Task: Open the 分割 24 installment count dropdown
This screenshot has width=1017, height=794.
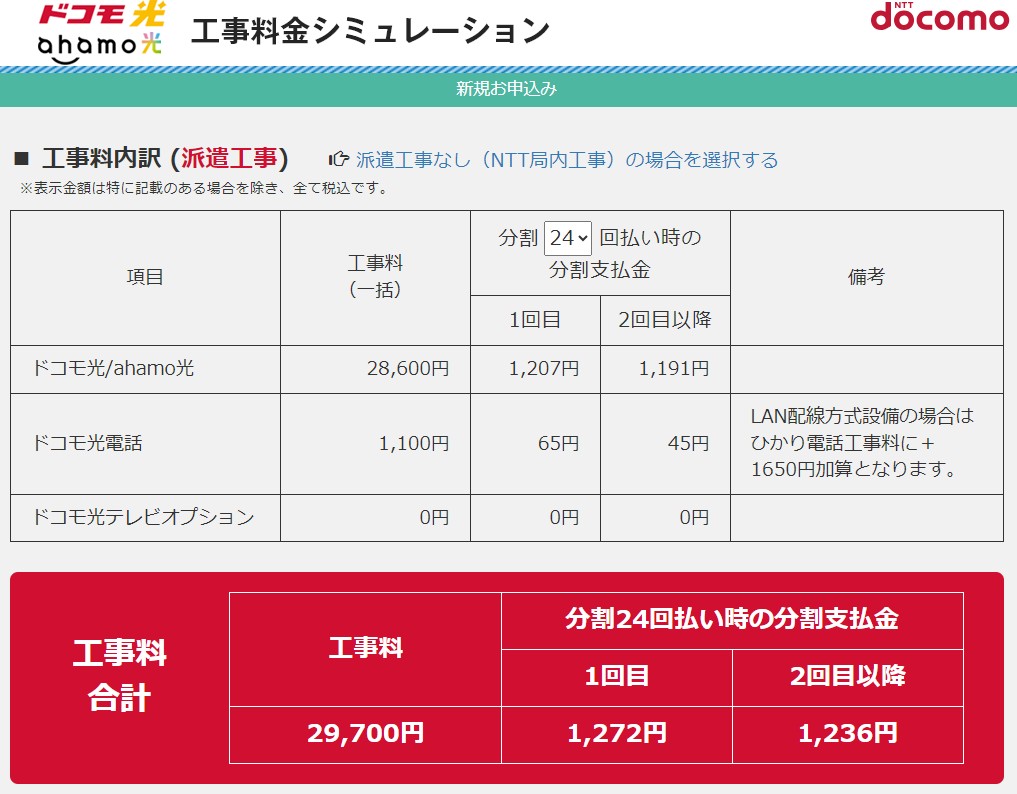Action: (x=568, y=238)
